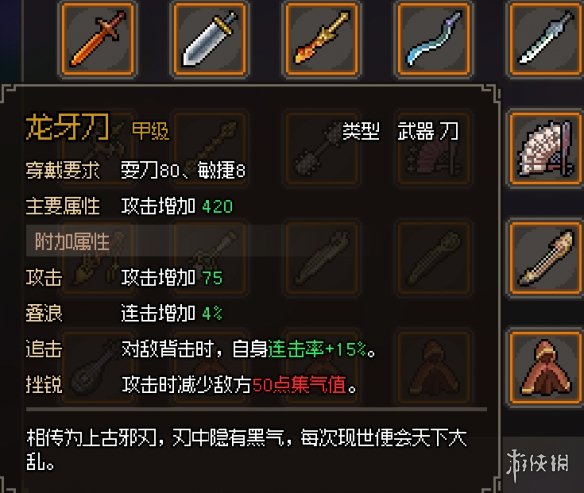Click the 游侠网 watermark logo
Screen dimensions: 584x493
[x=537, y=464]
